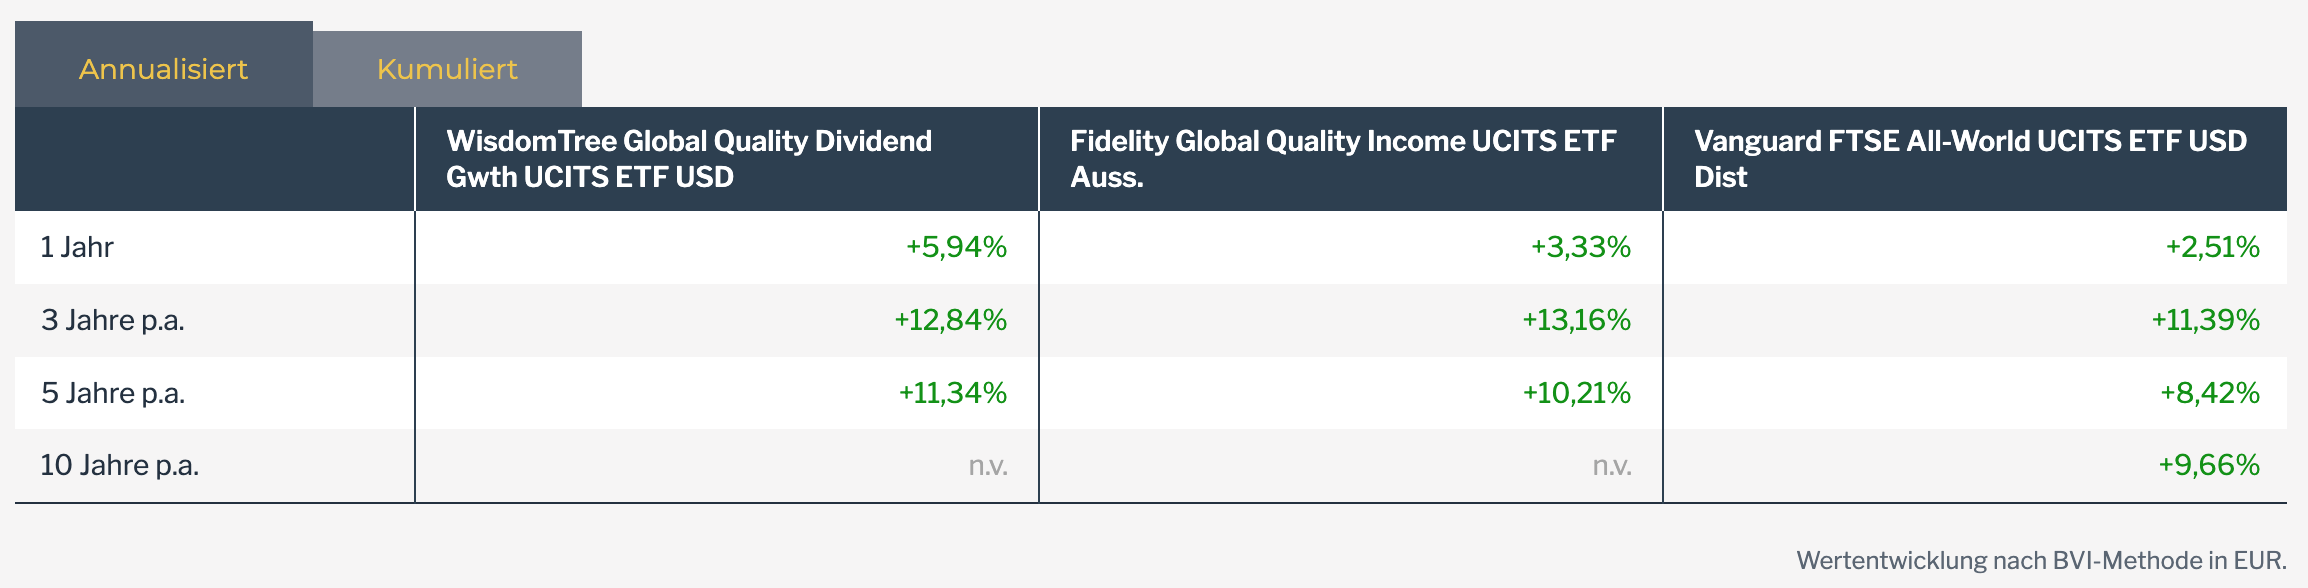Viewport: 2308px width, 588px height.
Task: Click the +11,34% five-year value
Action: point(952,393)
